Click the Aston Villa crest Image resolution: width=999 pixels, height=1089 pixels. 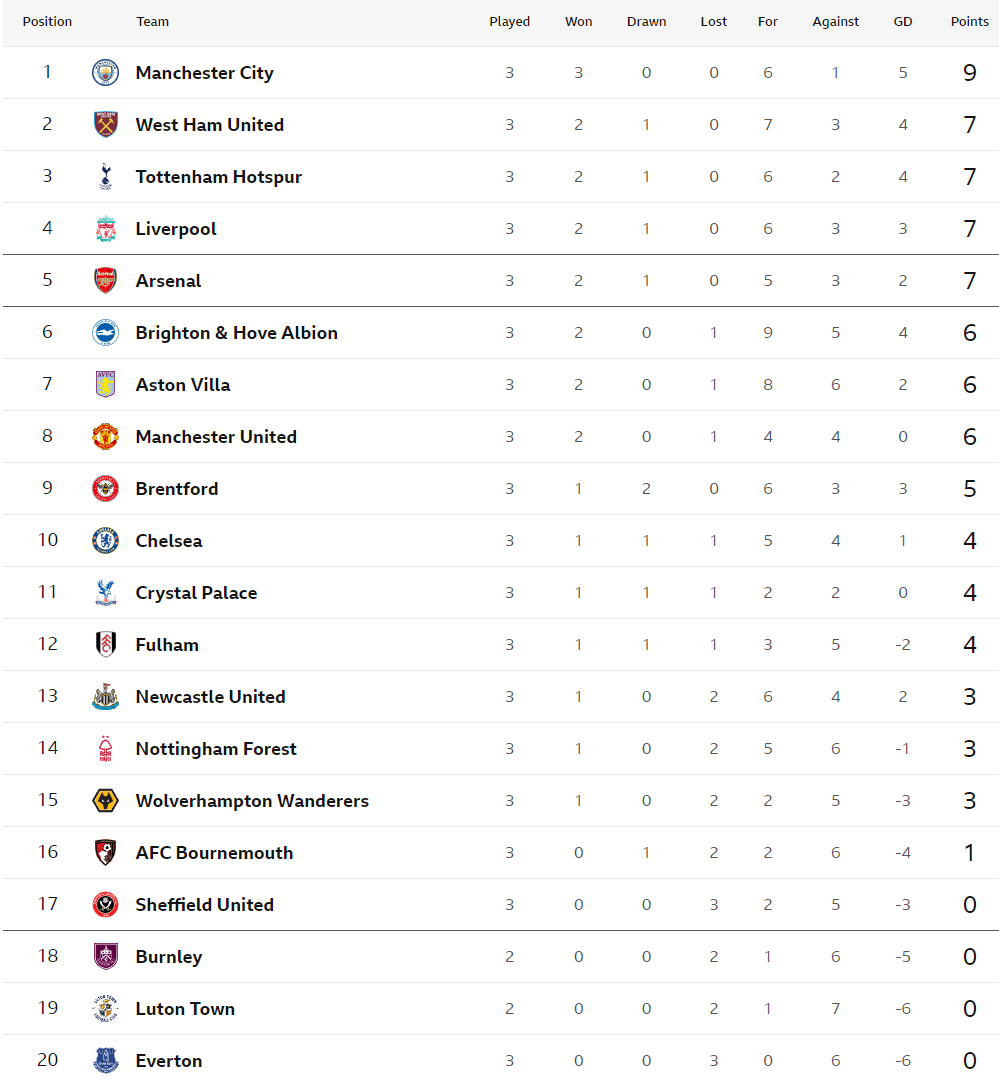click(x=106, y=384)
